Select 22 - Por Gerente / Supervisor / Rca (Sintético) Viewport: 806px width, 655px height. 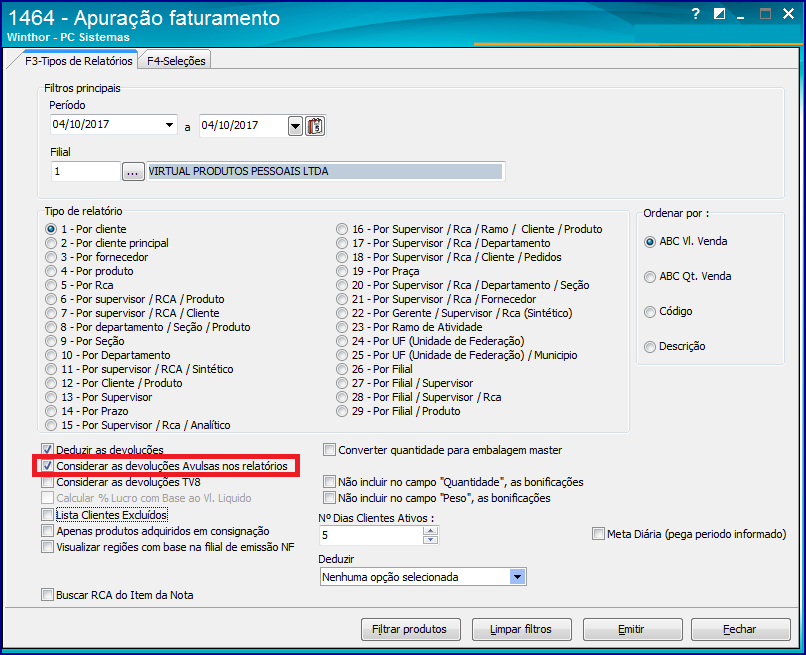(x=342, y=313)
